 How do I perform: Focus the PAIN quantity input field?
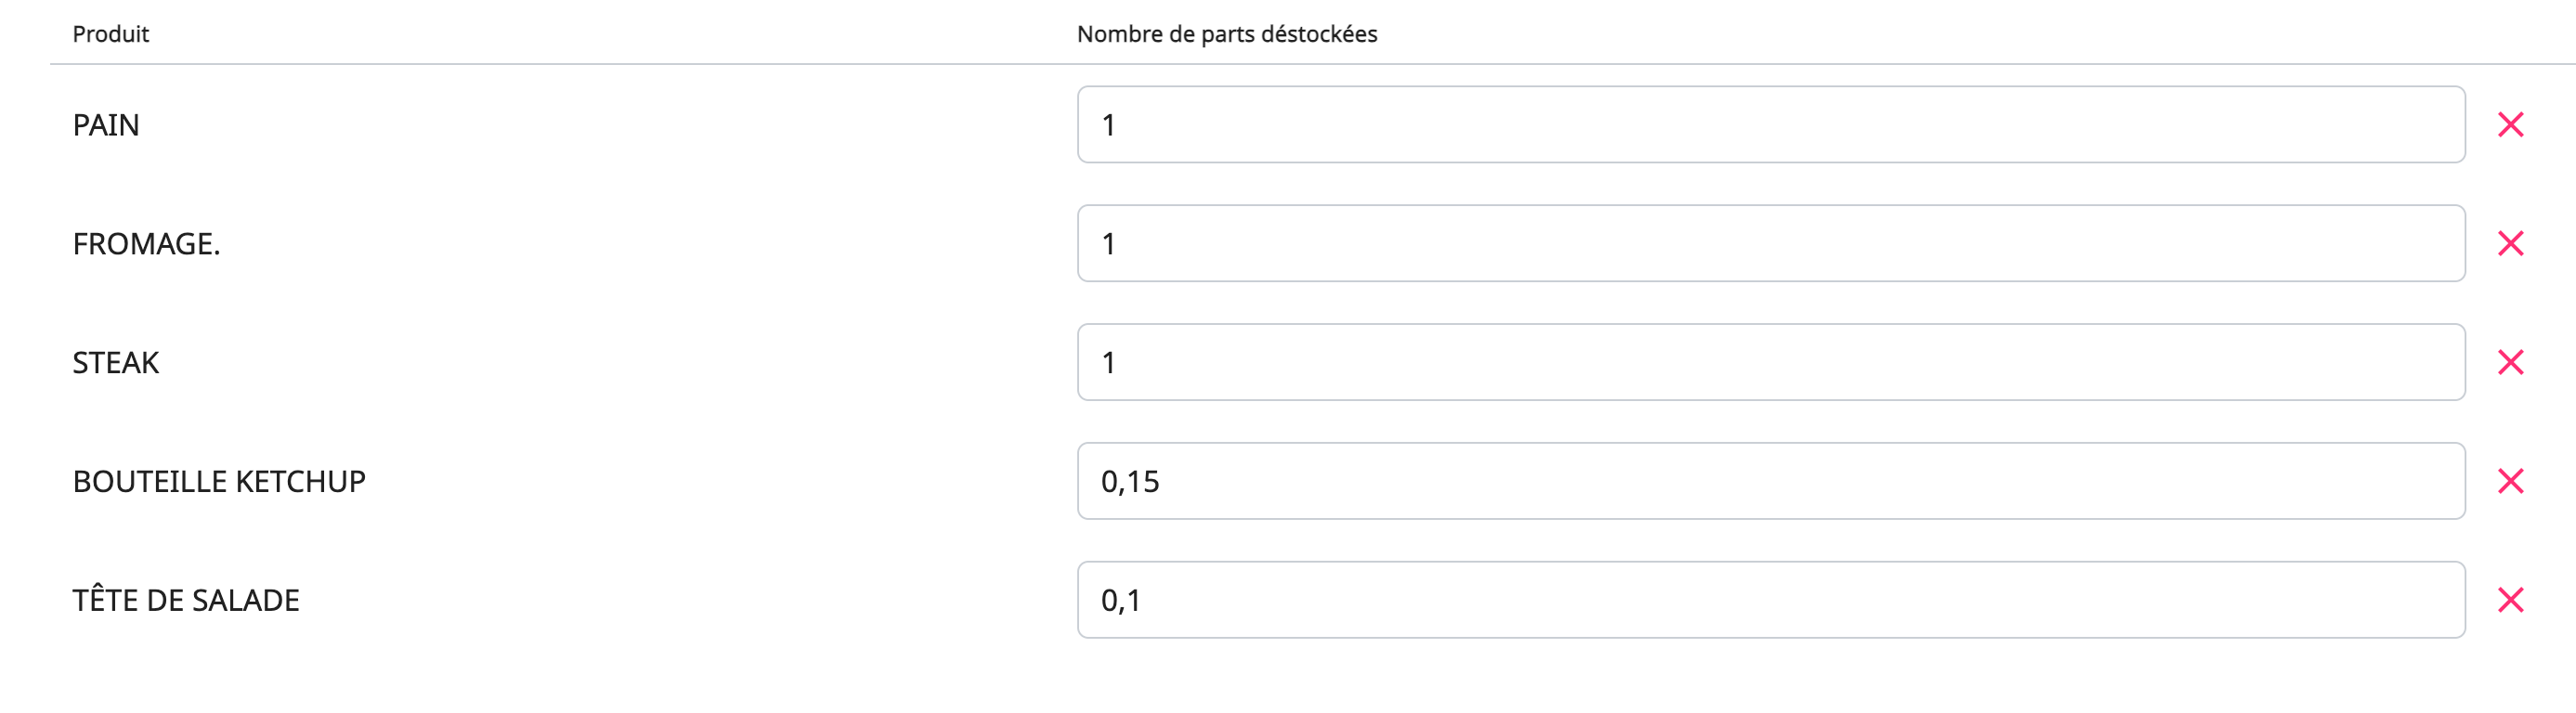(x=1770, y=125)
